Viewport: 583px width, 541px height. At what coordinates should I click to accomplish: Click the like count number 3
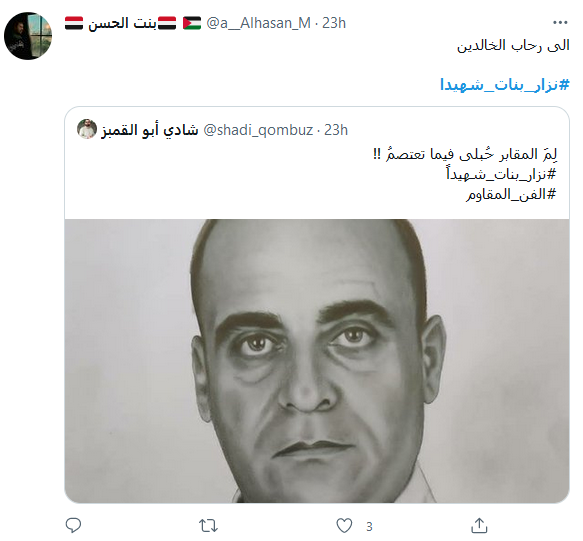[369, 526]
